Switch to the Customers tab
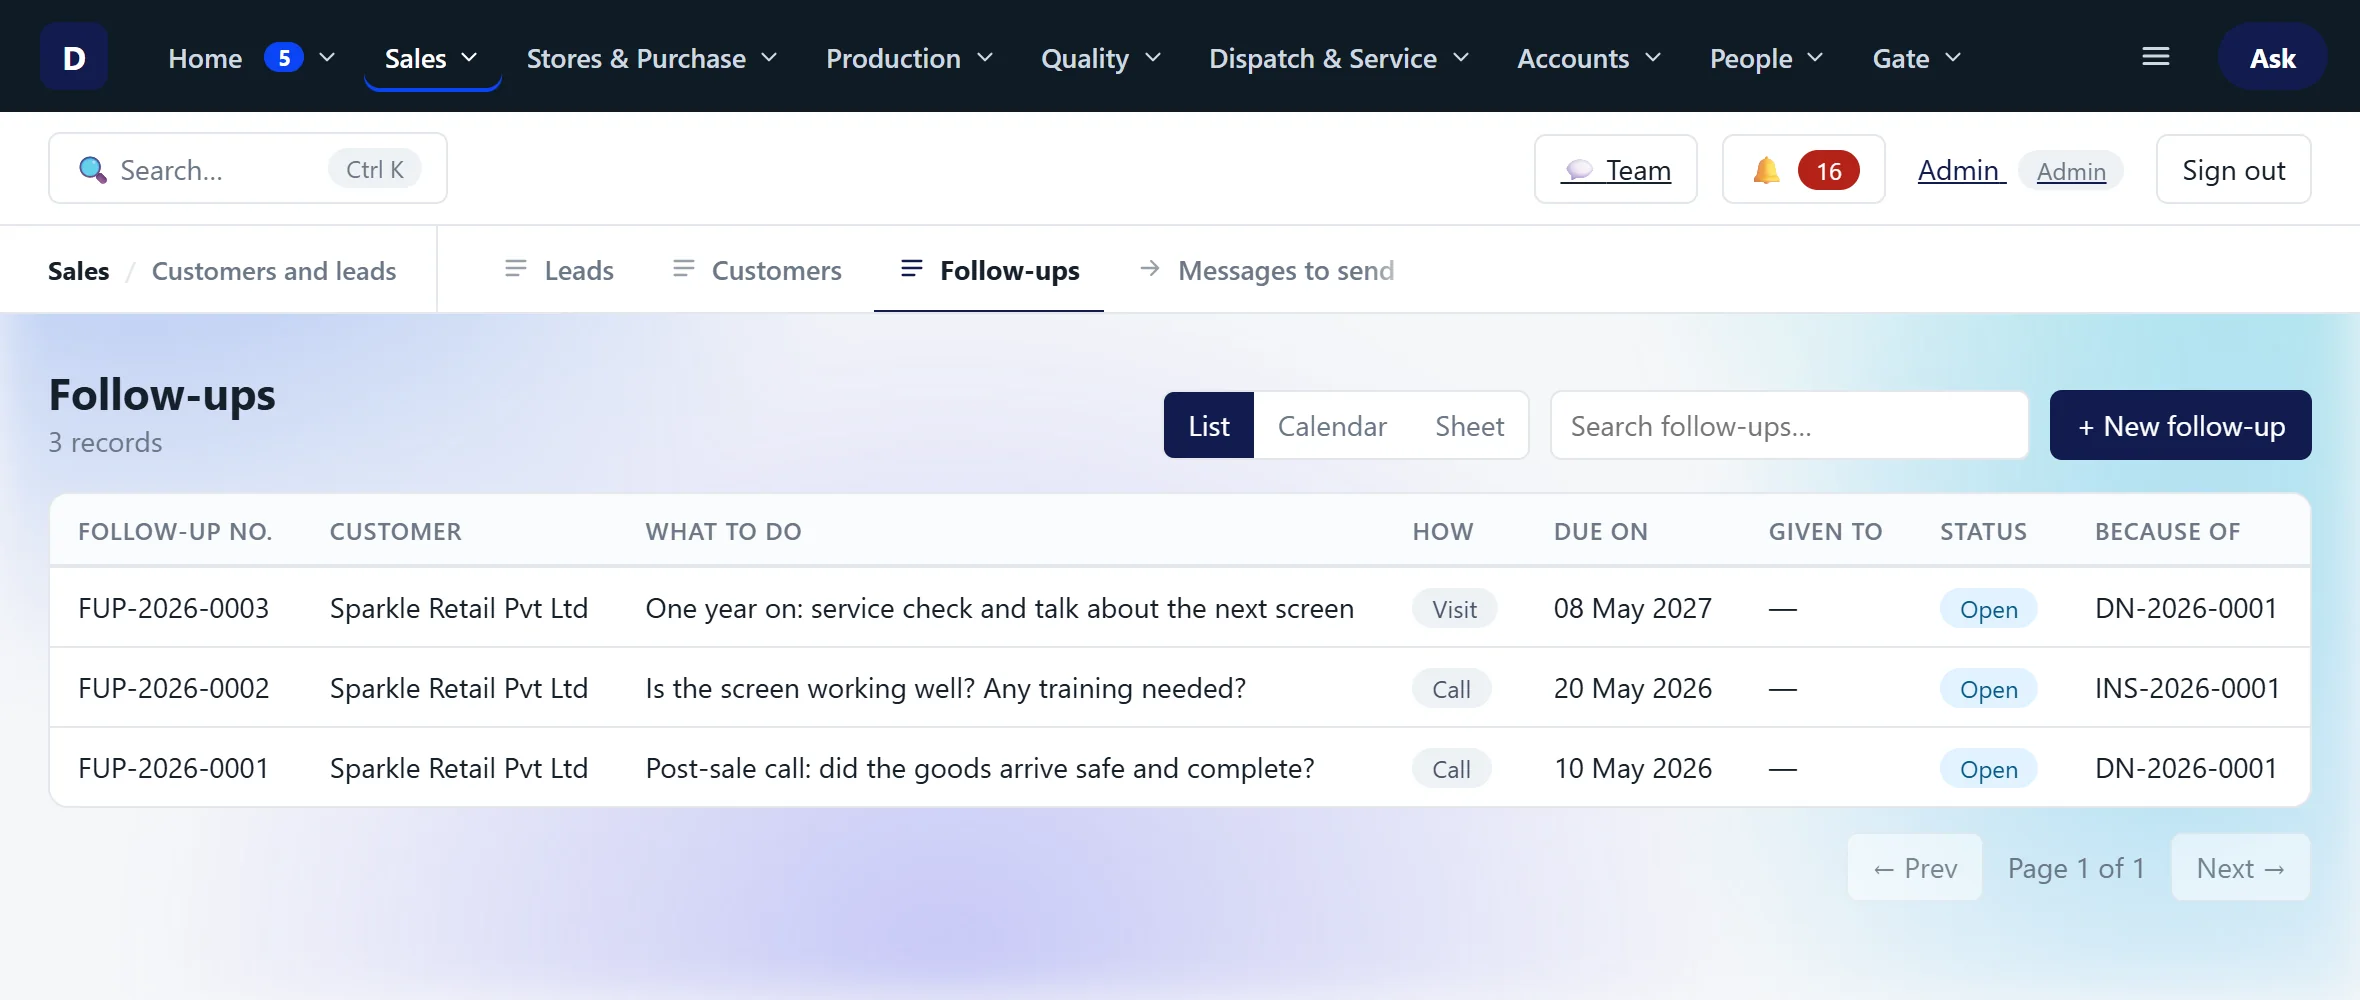 757,270
